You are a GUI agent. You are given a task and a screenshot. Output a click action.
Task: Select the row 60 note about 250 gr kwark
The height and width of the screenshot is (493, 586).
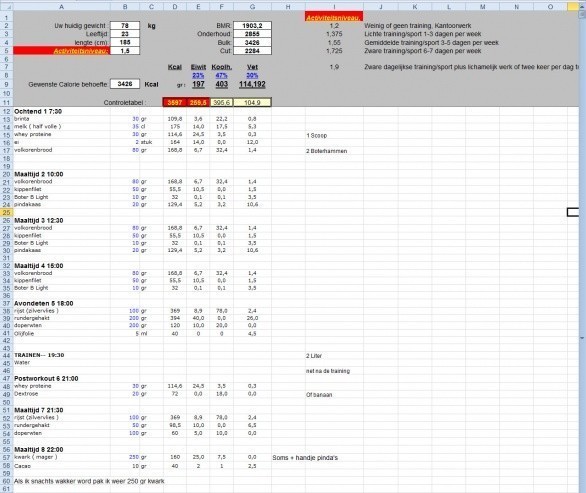(89, 481)
